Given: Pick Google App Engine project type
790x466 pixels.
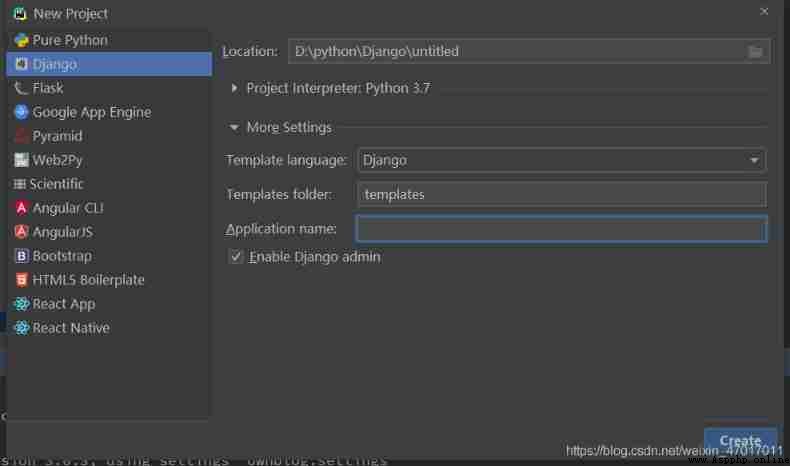Looking at the screenshot, I should [x=109, y=112].
